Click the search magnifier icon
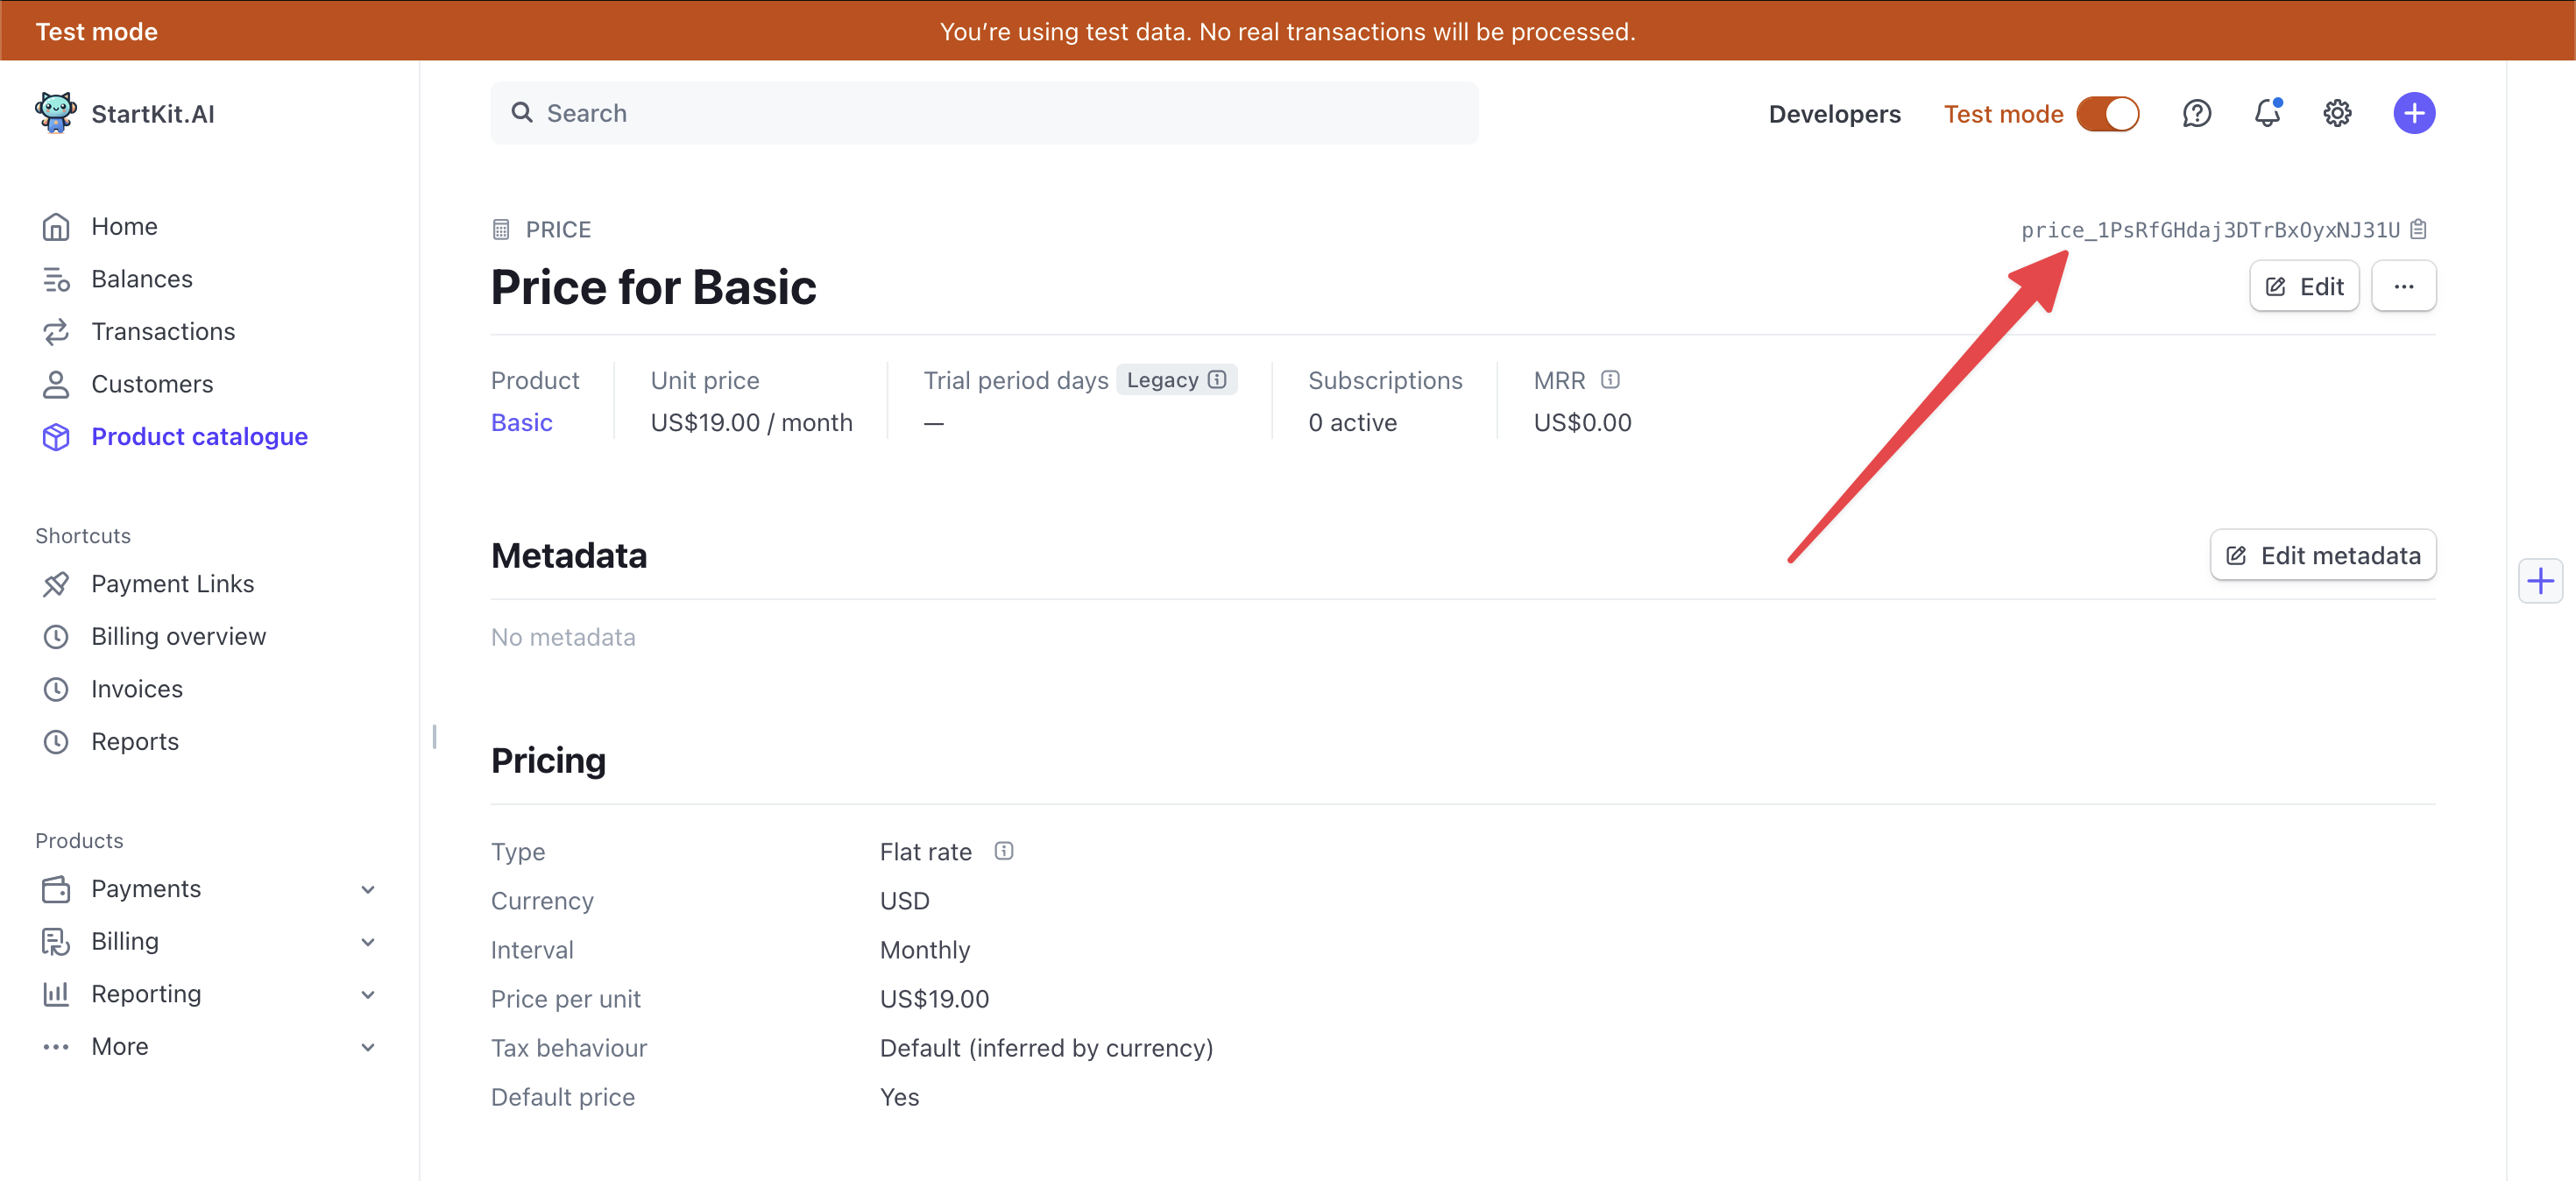The image size is (2576, 1181). [522, 112]
